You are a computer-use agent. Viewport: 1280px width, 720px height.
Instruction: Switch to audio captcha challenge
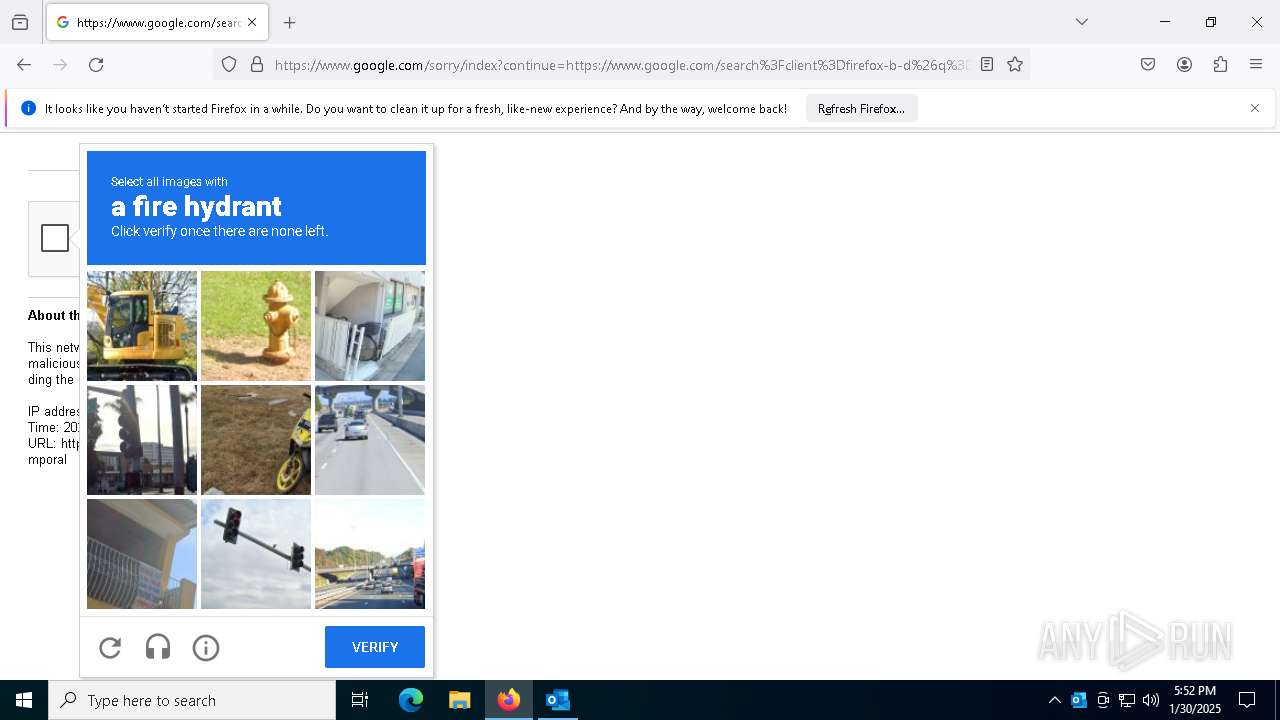[x=158, y=648]
